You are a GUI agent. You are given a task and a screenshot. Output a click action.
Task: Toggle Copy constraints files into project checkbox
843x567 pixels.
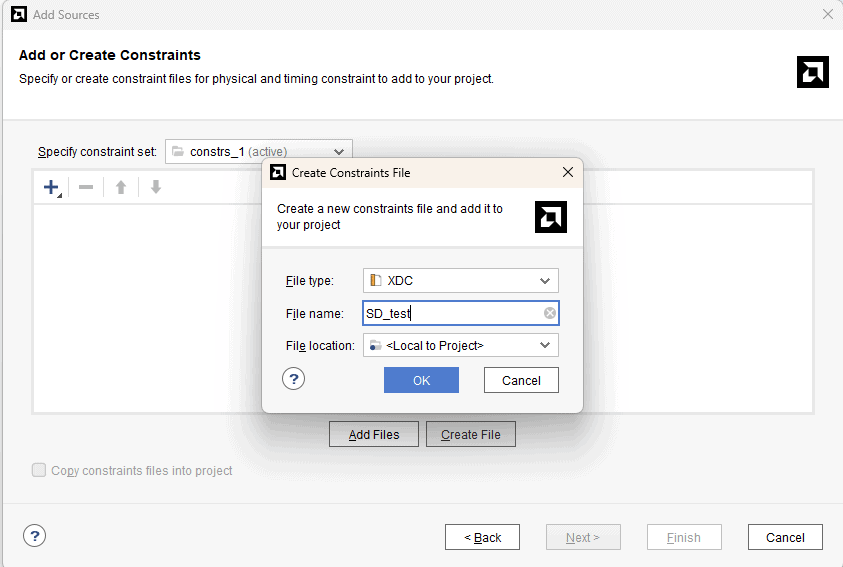[x=40, y=470]
